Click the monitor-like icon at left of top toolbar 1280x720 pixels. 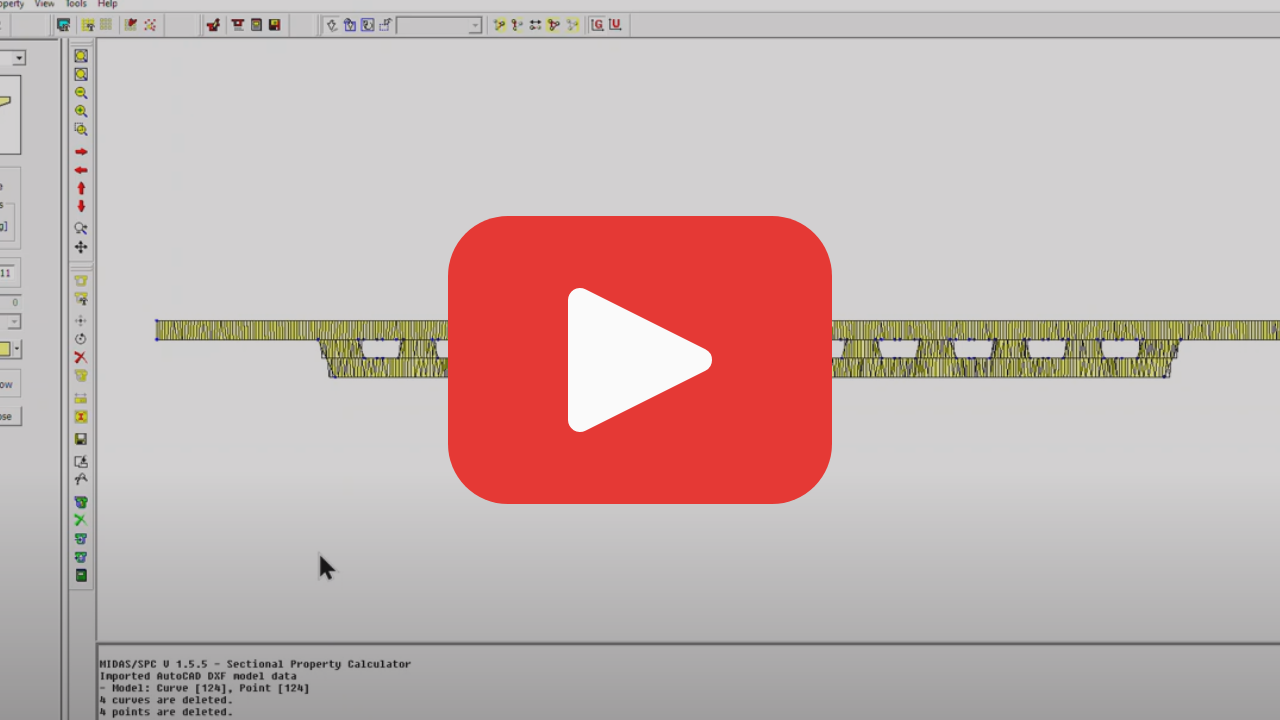[x=63, y=25]
